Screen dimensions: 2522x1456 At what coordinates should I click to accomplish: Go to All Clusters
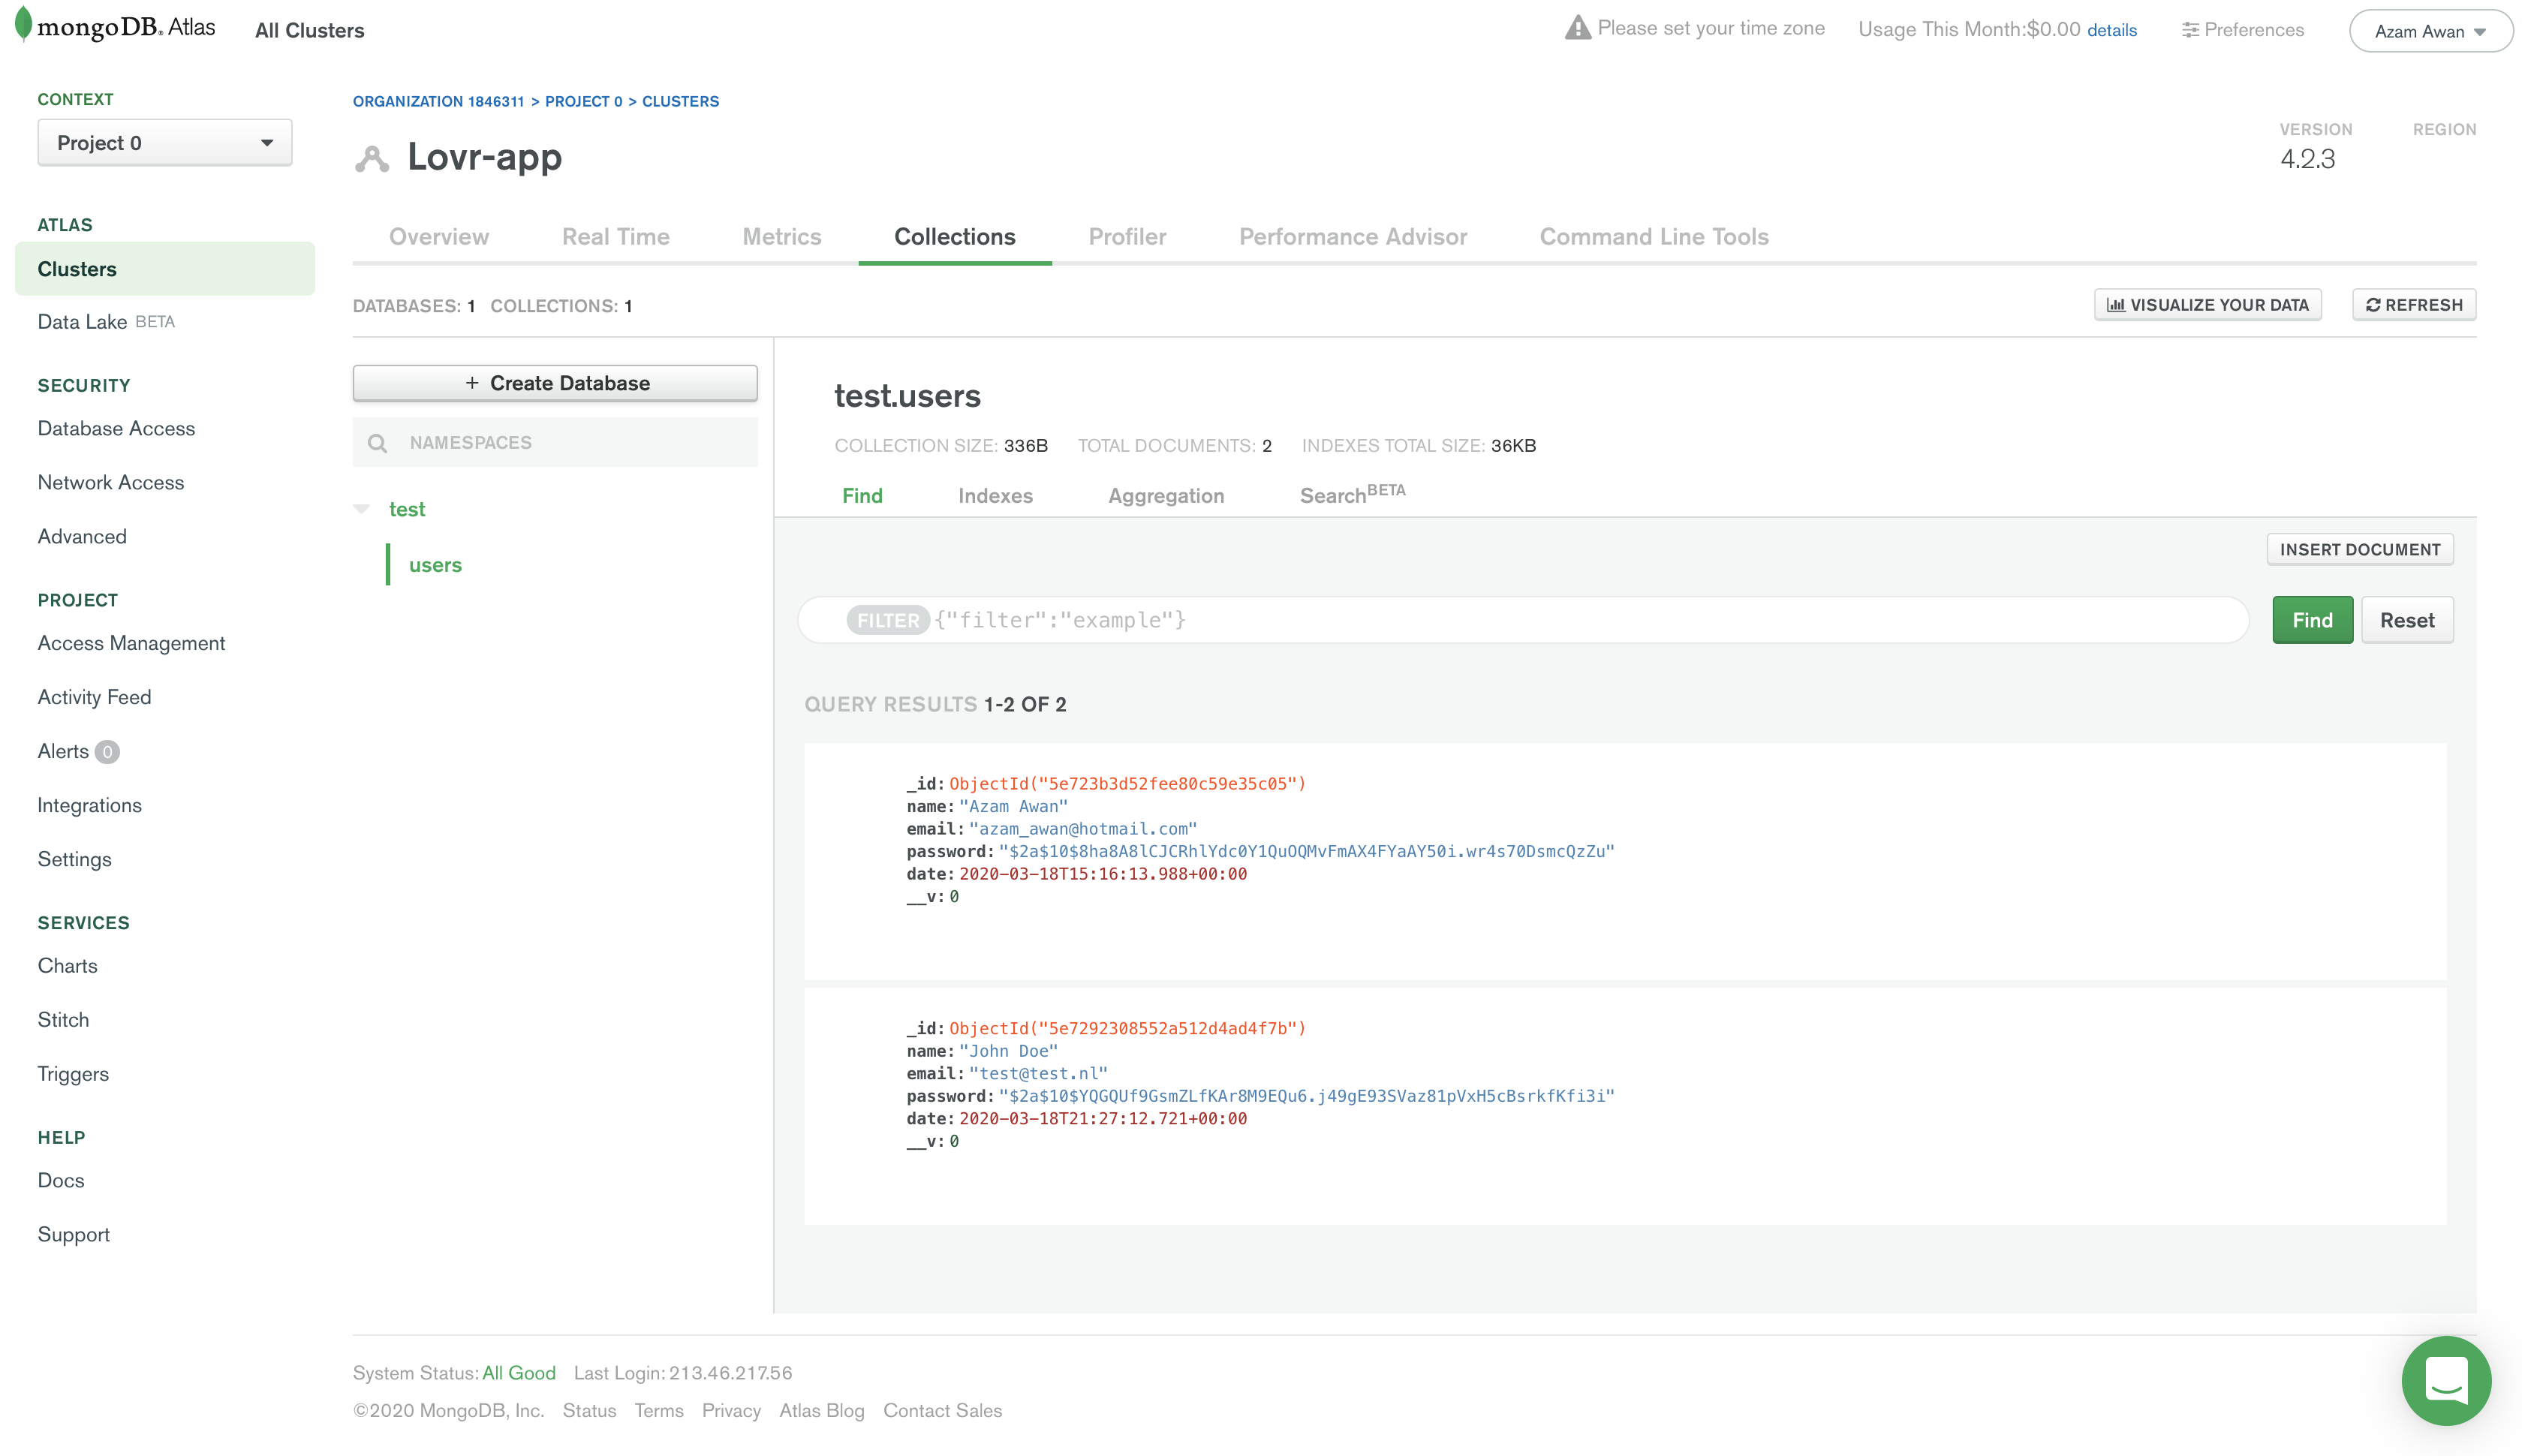pos(309,31)
